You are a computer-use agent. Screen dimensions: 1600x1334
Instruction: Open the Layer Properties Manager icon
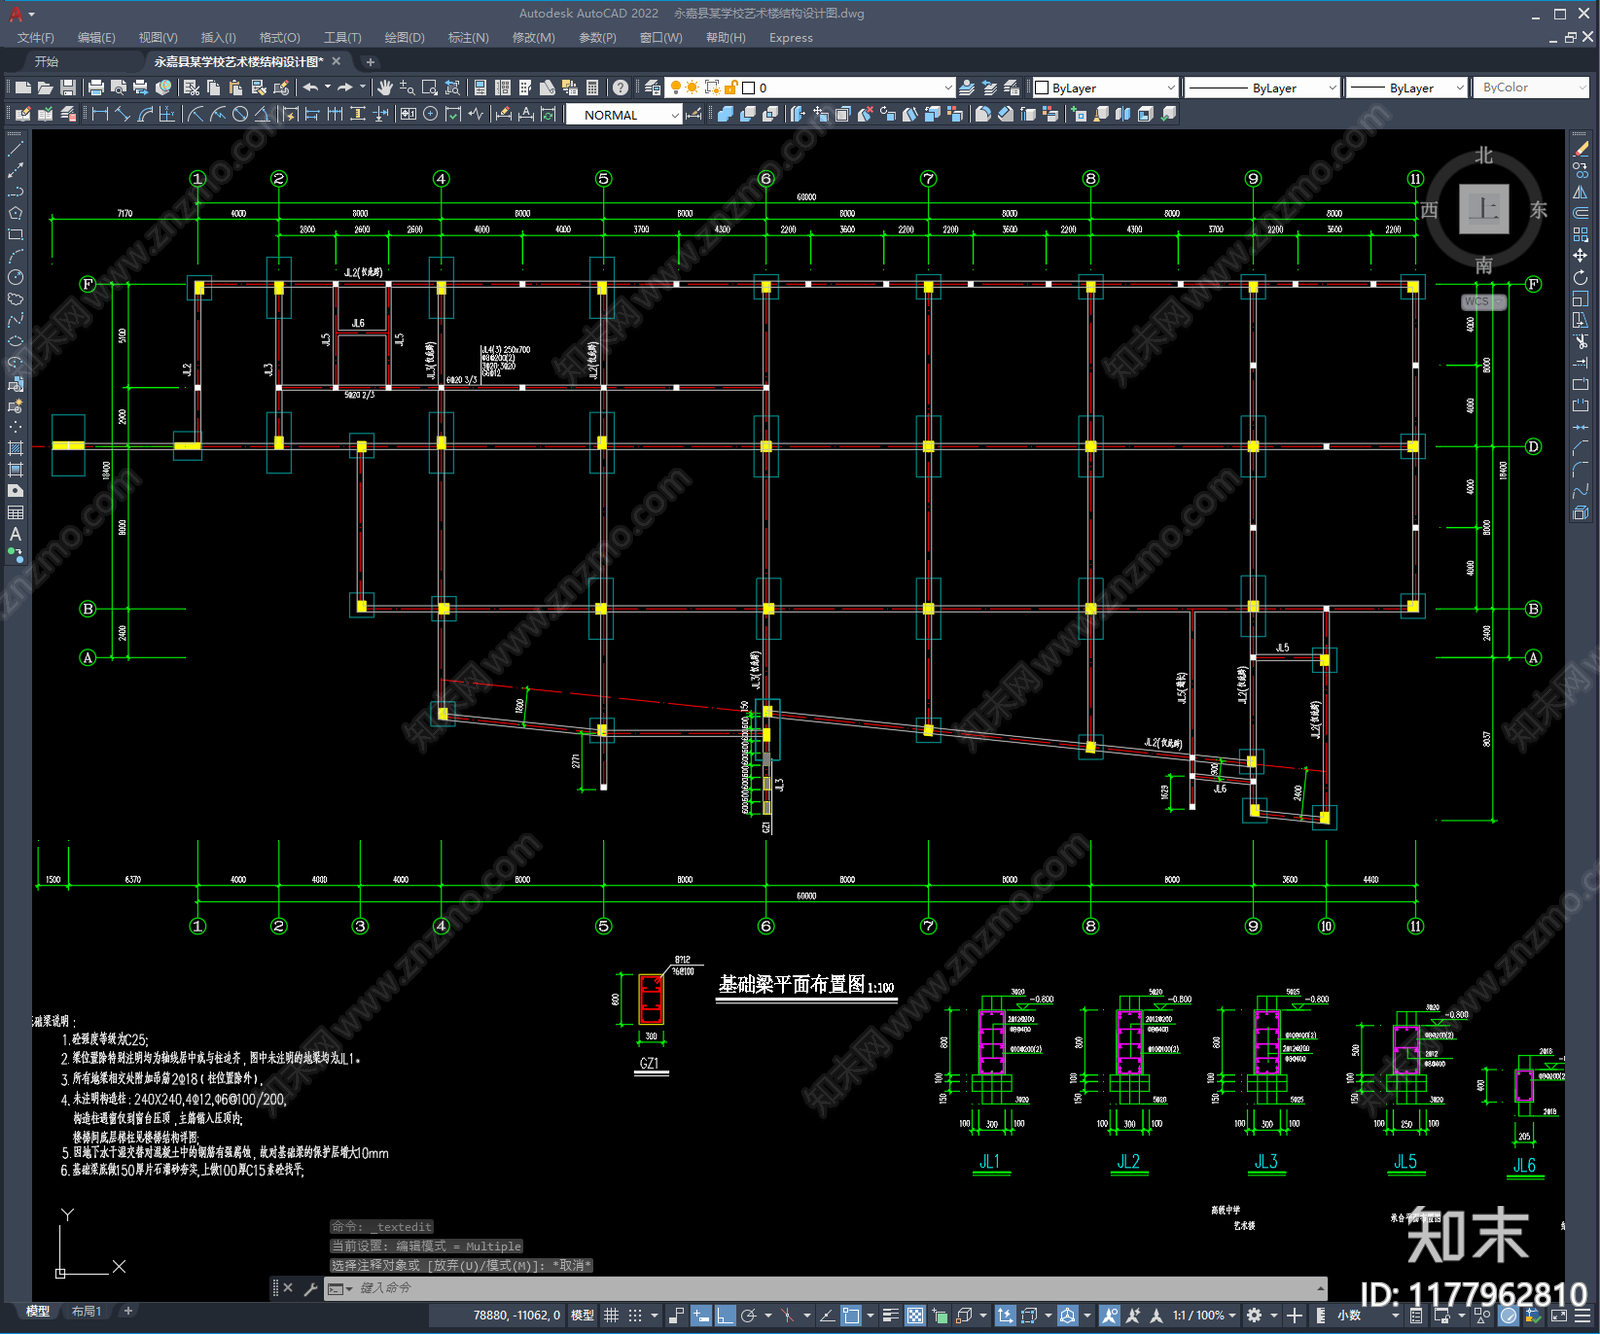(652, 88)
